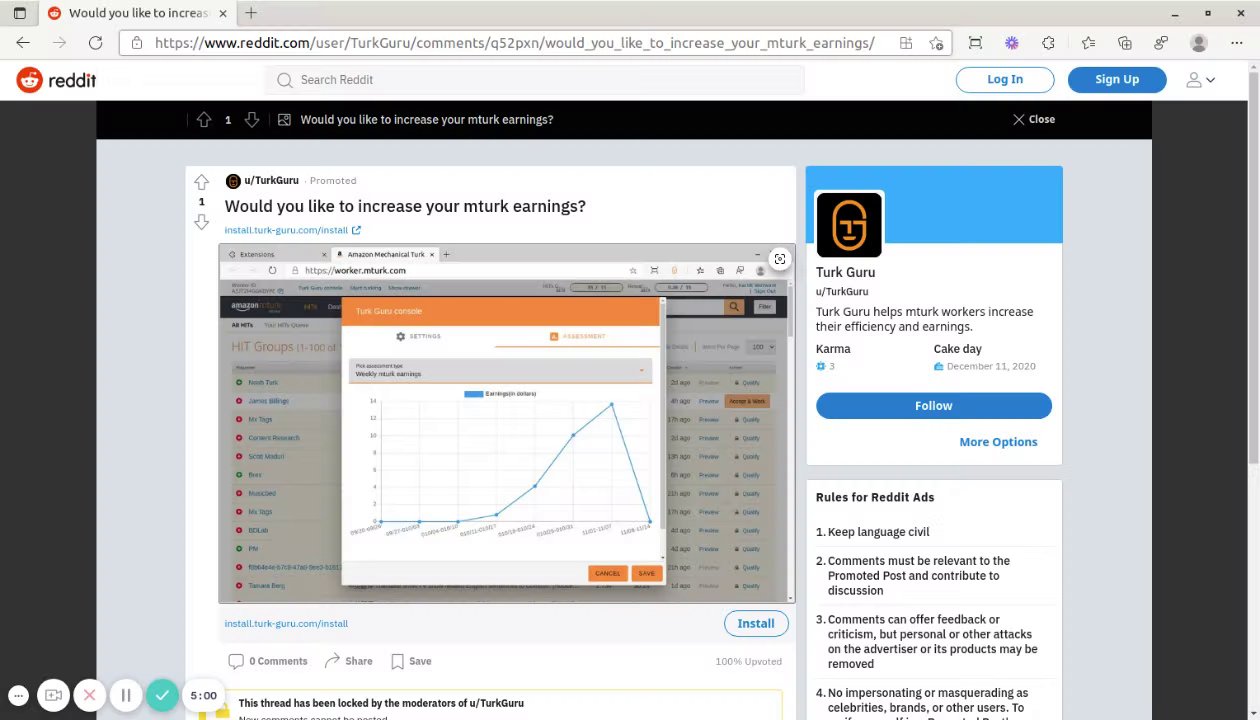Click the Log In button
Image resolution: width=1260 pixels, height=720 pixels.
1005,80
